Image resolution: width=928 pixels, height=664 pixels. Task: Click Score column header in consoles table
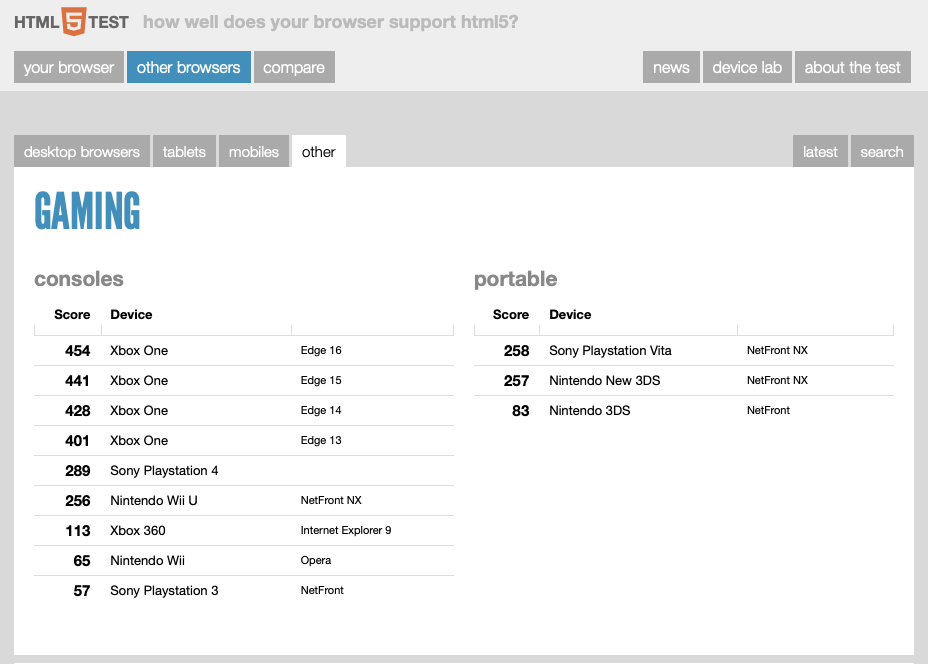72,314
